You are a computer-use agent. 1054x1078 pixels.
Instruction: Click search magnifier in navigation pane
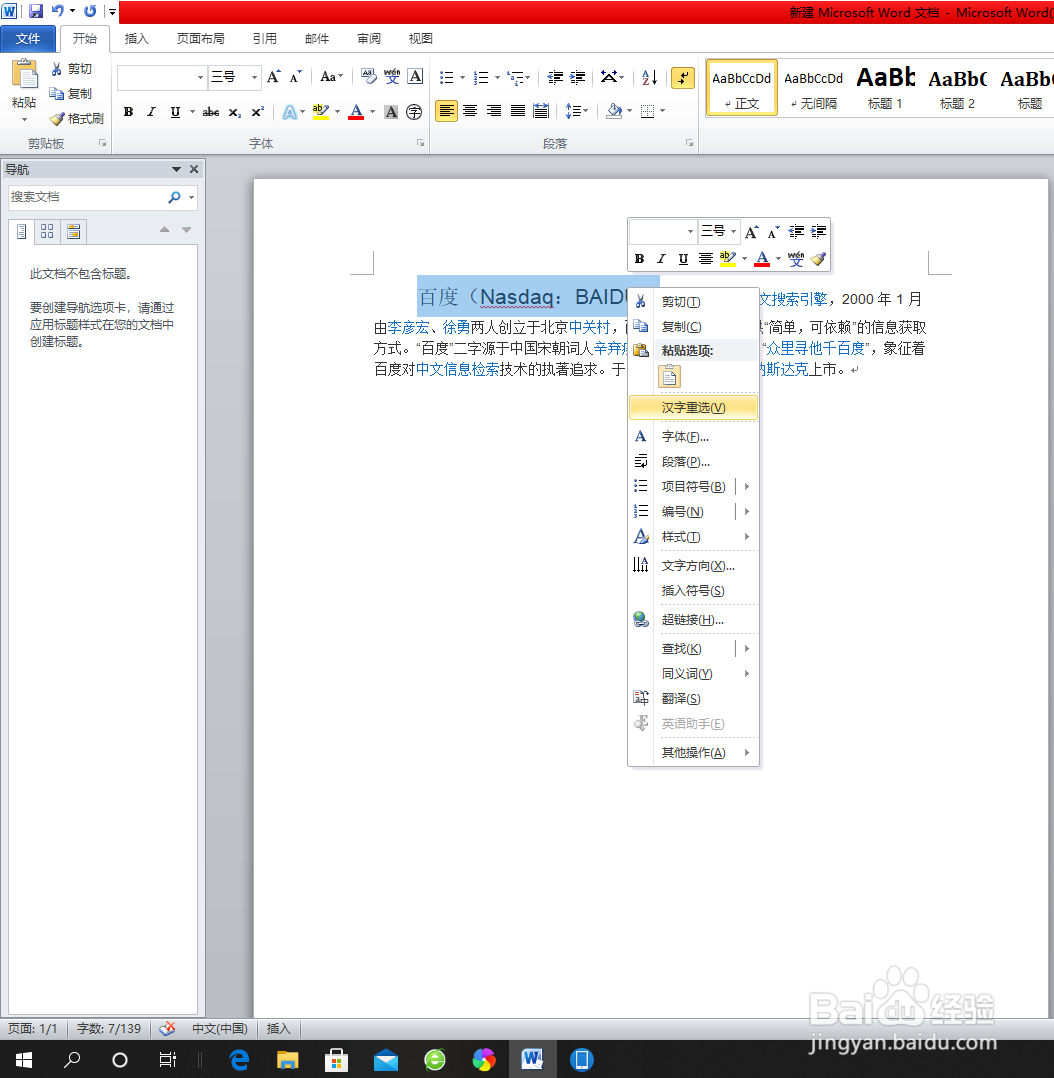175,197
